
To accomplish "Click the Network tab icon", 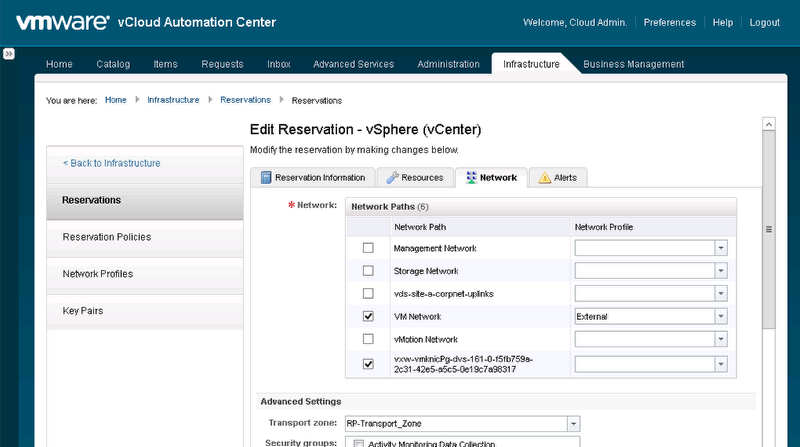I will 471,178.
